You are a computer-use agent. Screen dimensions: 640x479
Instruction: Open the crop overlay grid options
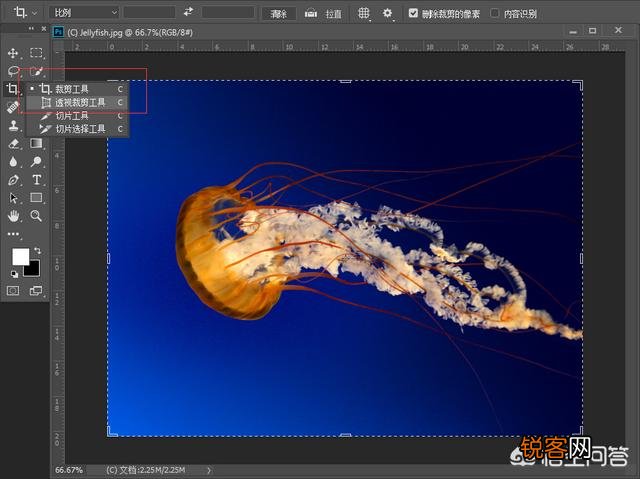[363, 13]
